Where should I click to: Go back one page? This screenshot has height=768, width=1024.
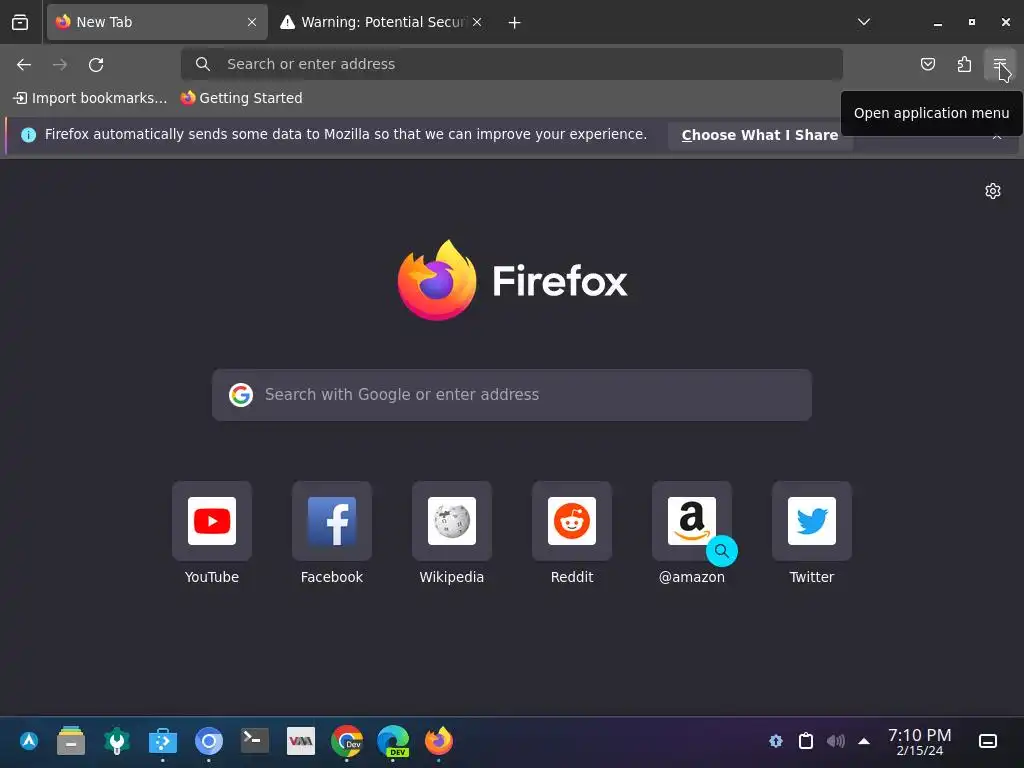click(x=24, y=64)
